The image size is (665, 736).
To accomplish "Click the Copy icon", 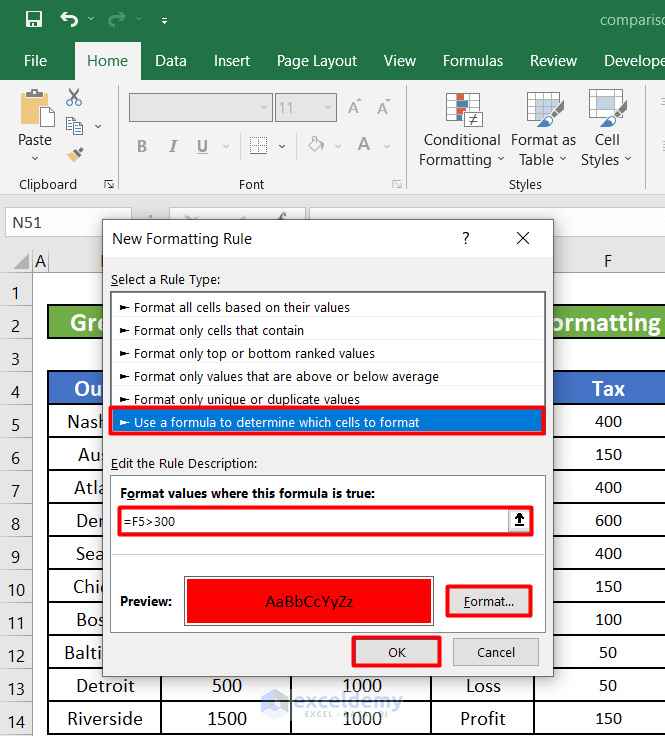I will click(74, 126).
